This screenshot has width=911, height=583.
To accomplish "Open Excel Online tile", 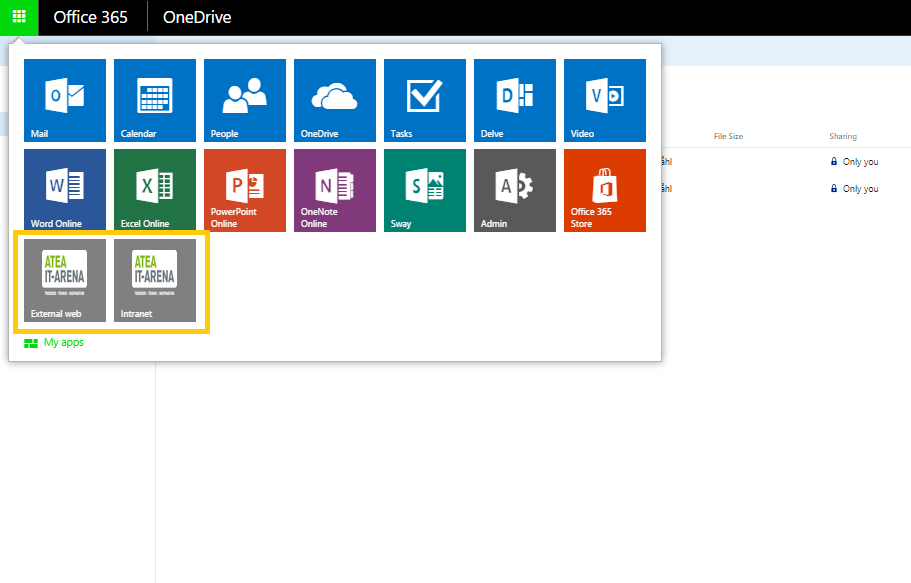I will 155,190.
